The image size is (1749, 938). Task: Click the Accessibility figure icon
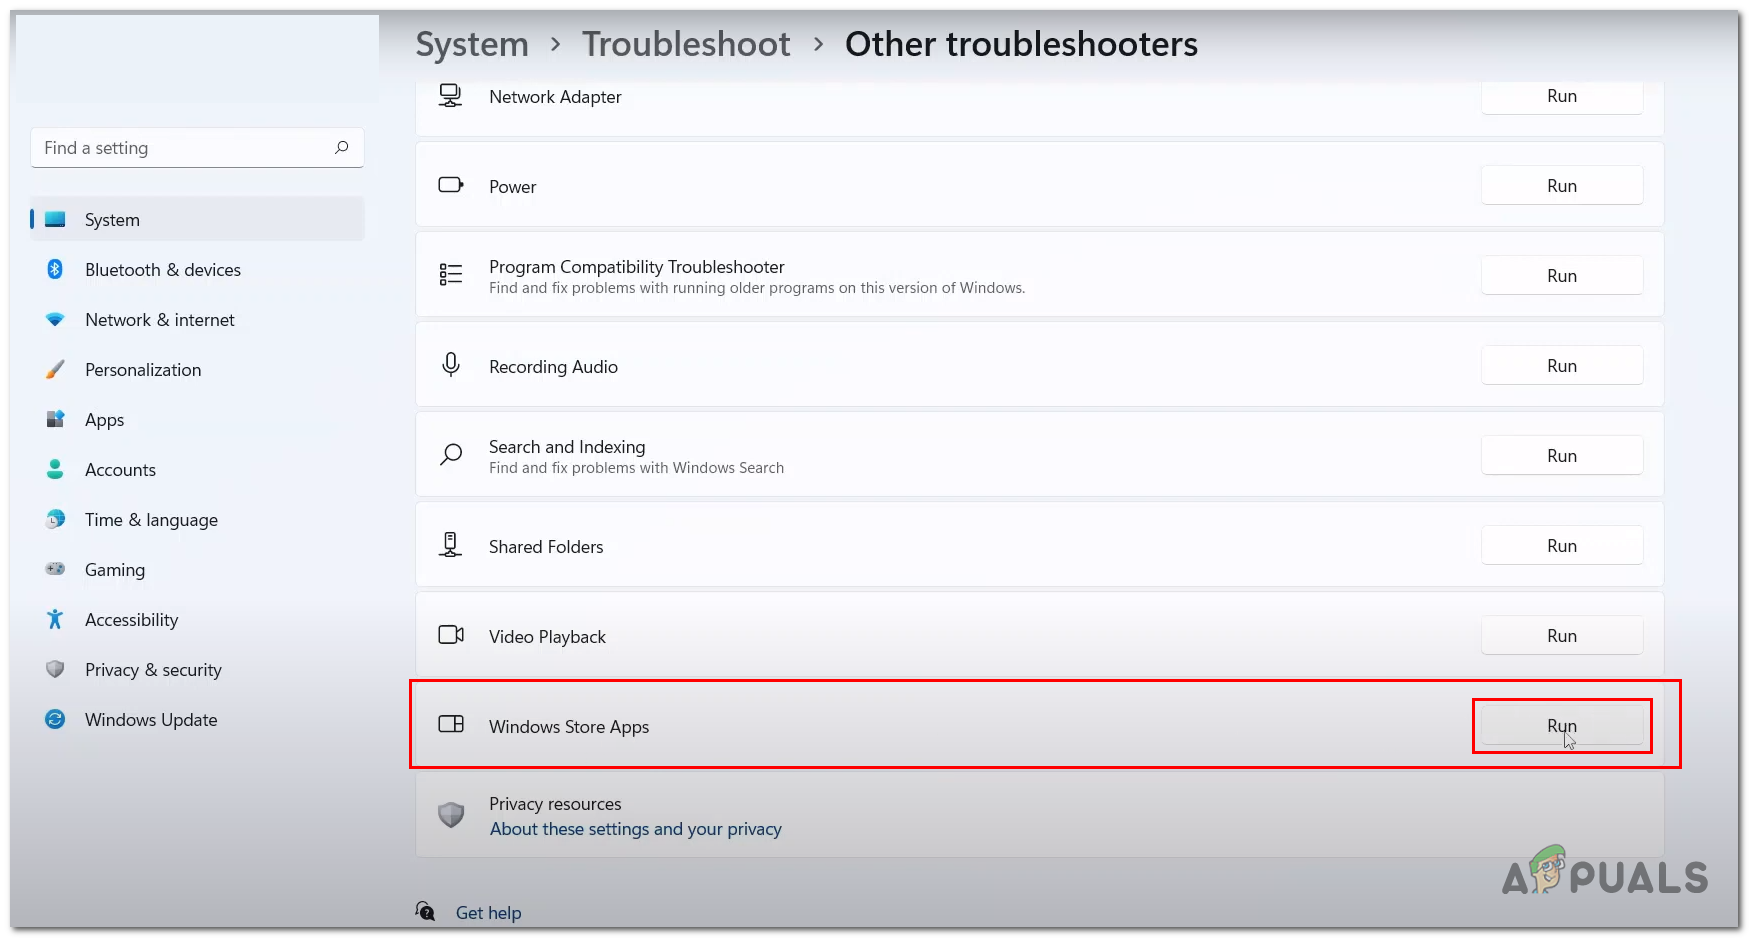pos(55,620)
